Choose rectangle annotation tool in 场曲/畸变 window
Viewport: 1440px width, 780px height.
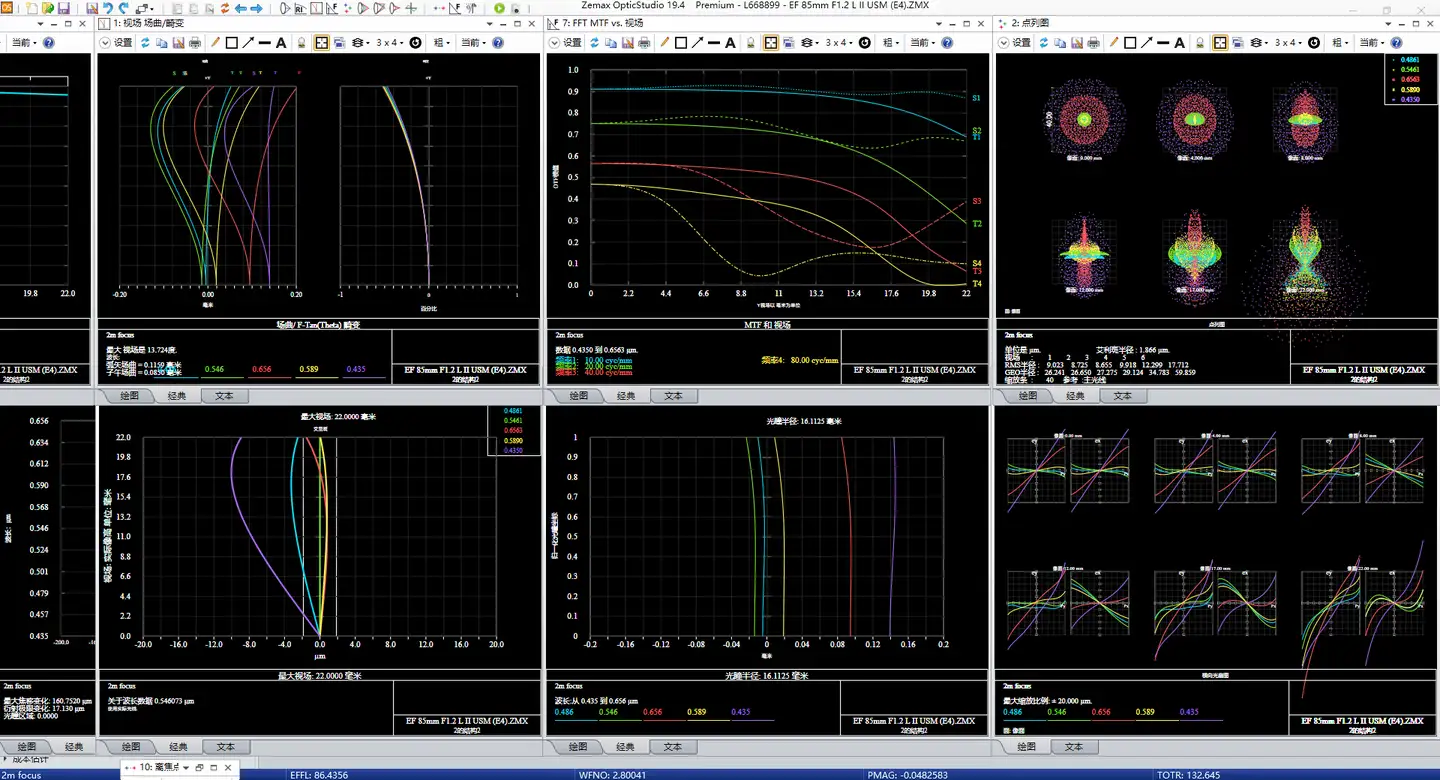pos(232,43)
